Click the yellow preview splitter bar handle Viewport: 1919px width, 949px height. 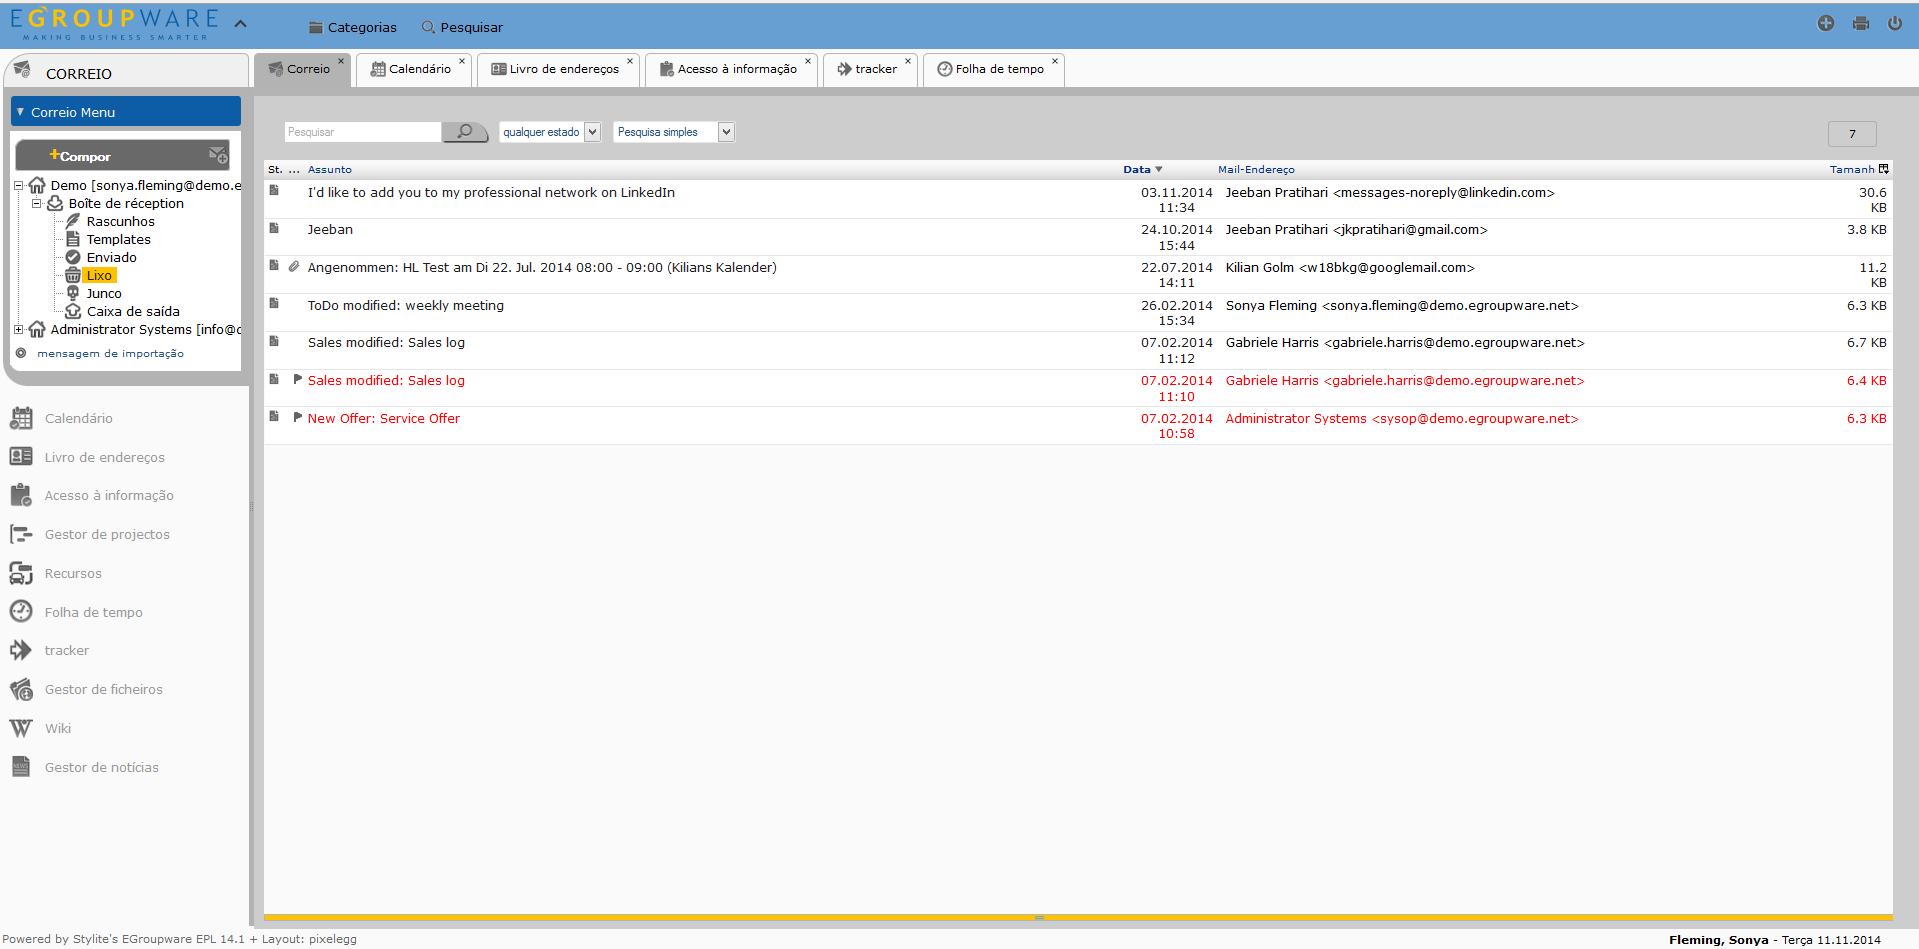(1040, 917)
